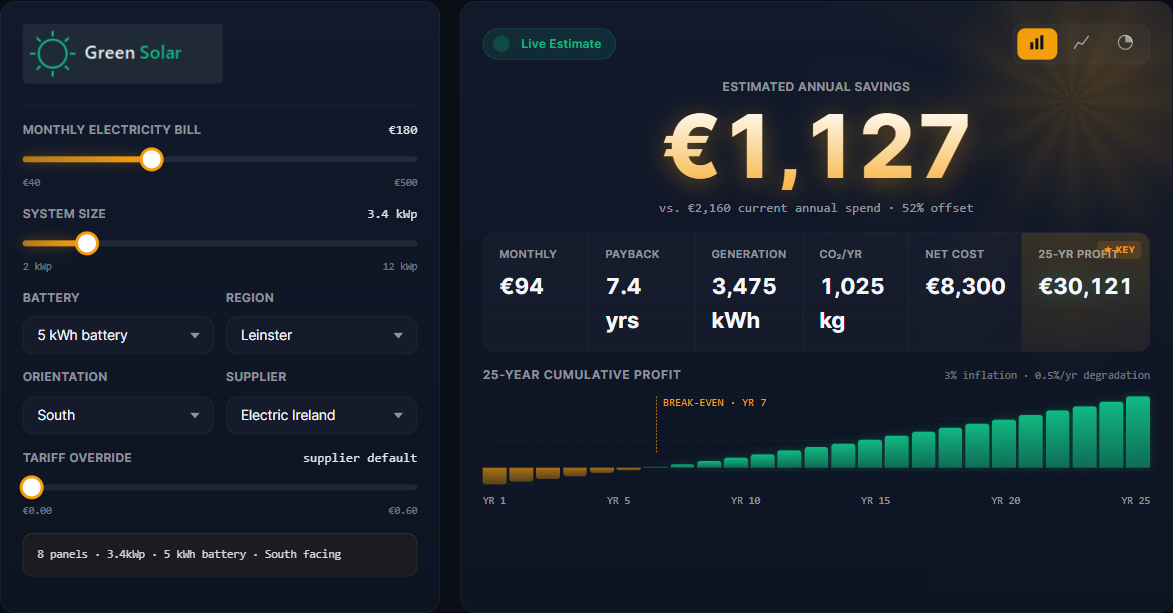Click the monthly electricity bill slider handle
Screen dimensions: 1173x614
click(152, 159)
